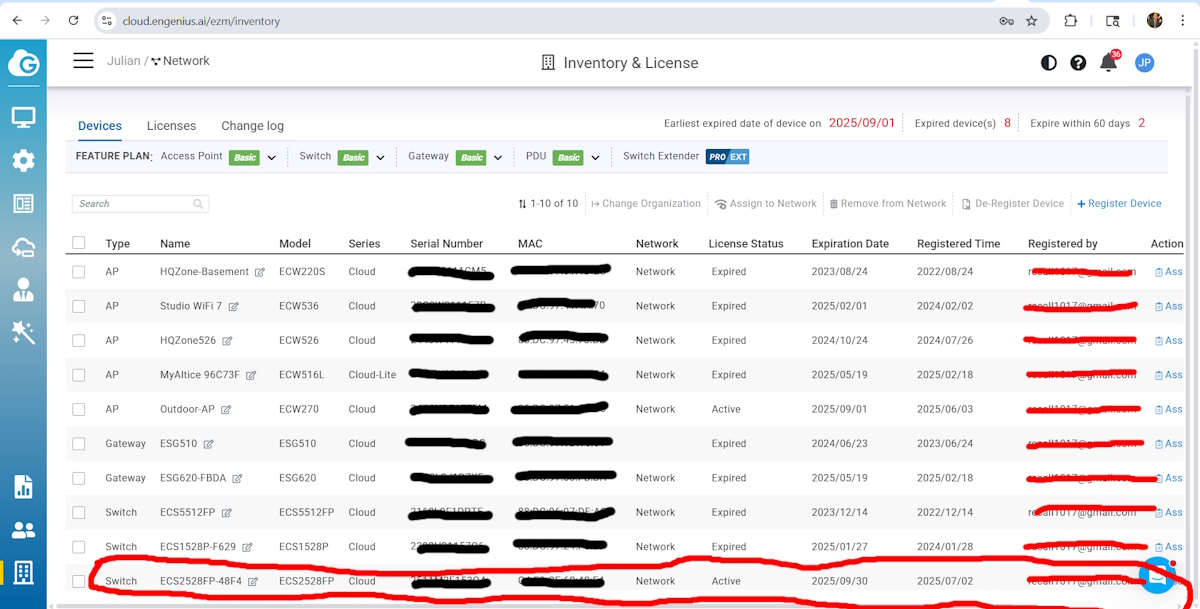Edit the ECS5512FP switch name
This screenshot has width=1200, height=609.
coord(227,513)
